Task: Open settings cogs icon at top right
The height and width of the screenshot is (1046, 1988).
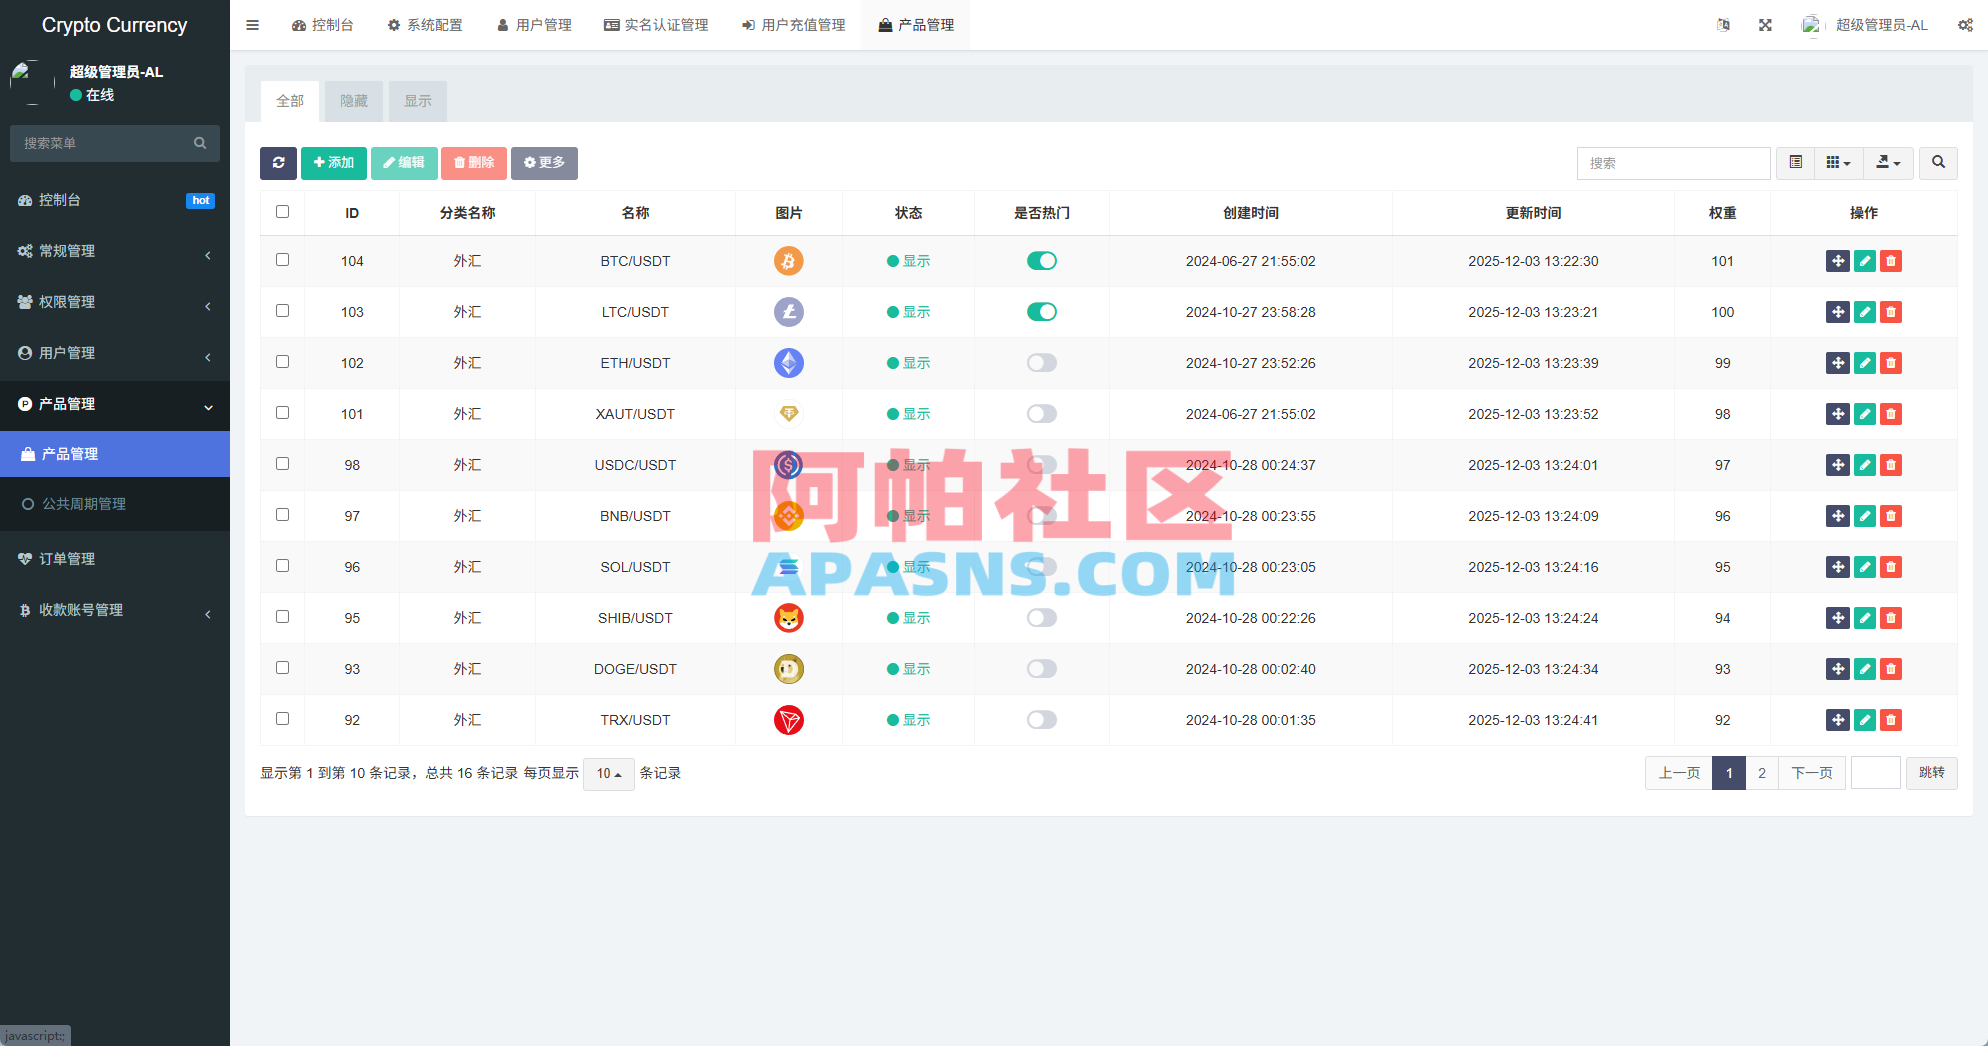Action: [1965, 25]
